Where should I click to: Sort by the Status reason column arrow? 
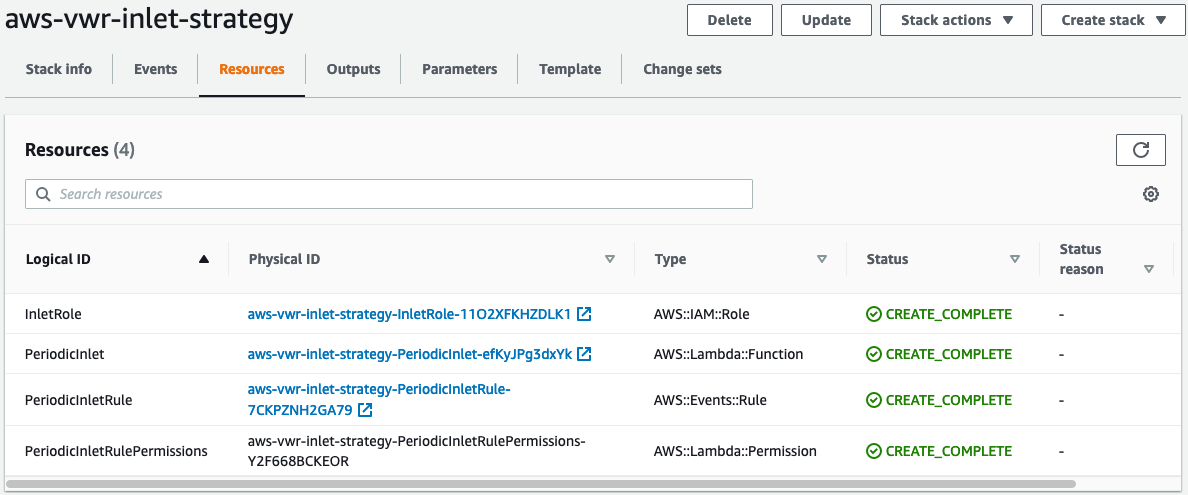coord(1149,269)
